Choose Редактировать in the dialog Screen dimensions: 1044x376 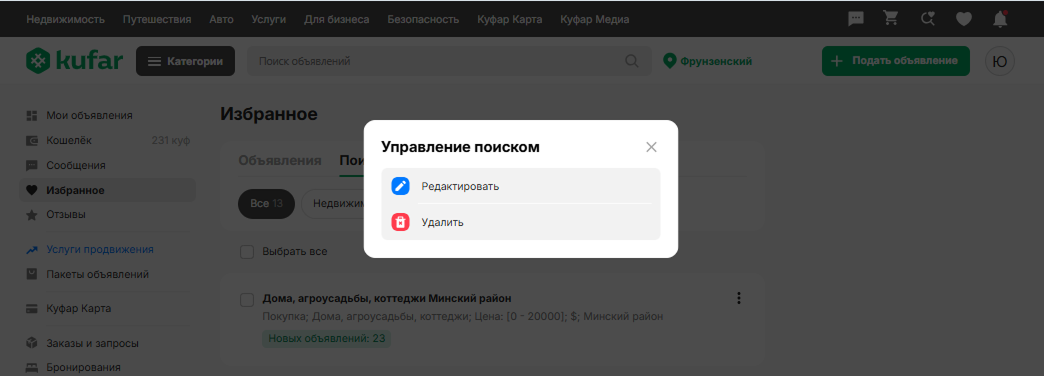[x=521, y=186]
